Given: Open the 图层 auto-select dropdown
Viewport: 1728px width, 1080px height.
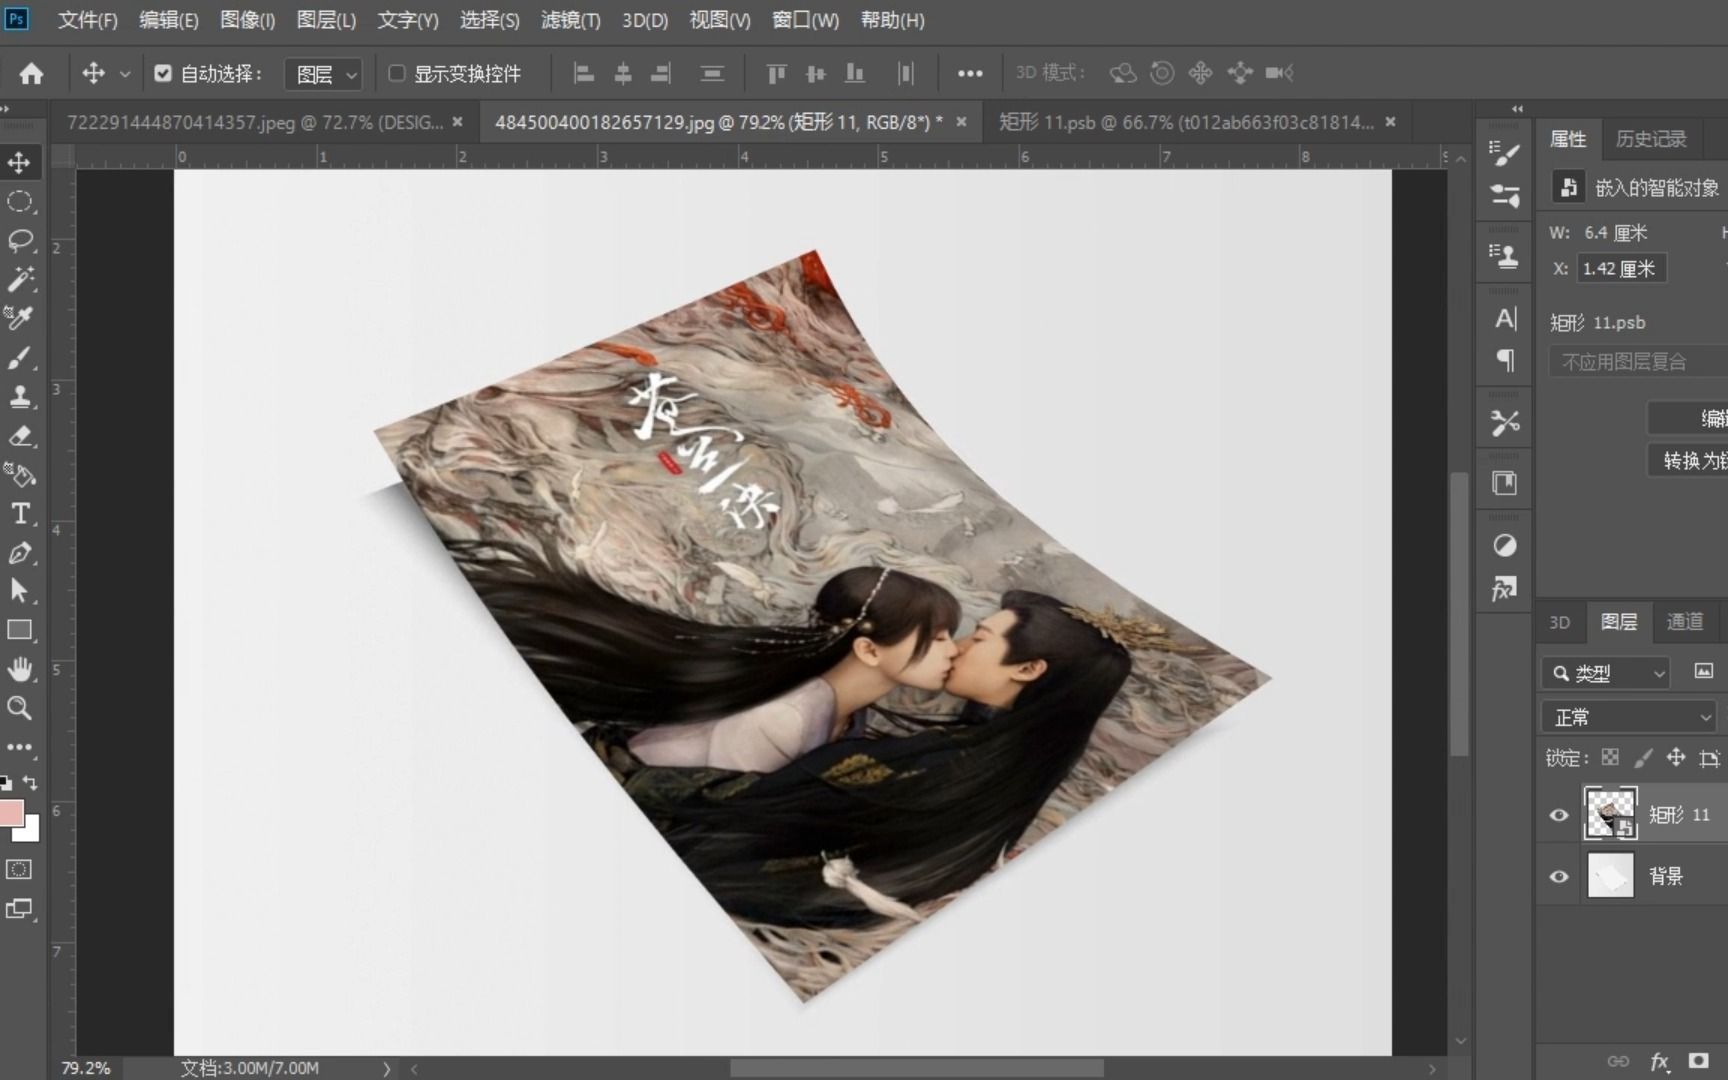Looking at the screenshot, I should [x=323, y=74].
